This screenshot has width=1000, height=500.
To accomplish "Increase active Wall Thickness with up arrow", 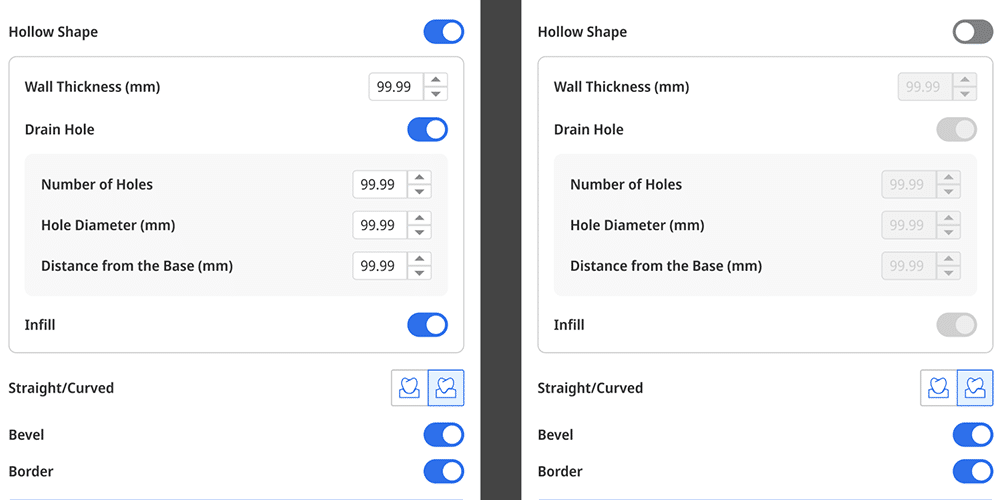I will (x=436, y=80).
